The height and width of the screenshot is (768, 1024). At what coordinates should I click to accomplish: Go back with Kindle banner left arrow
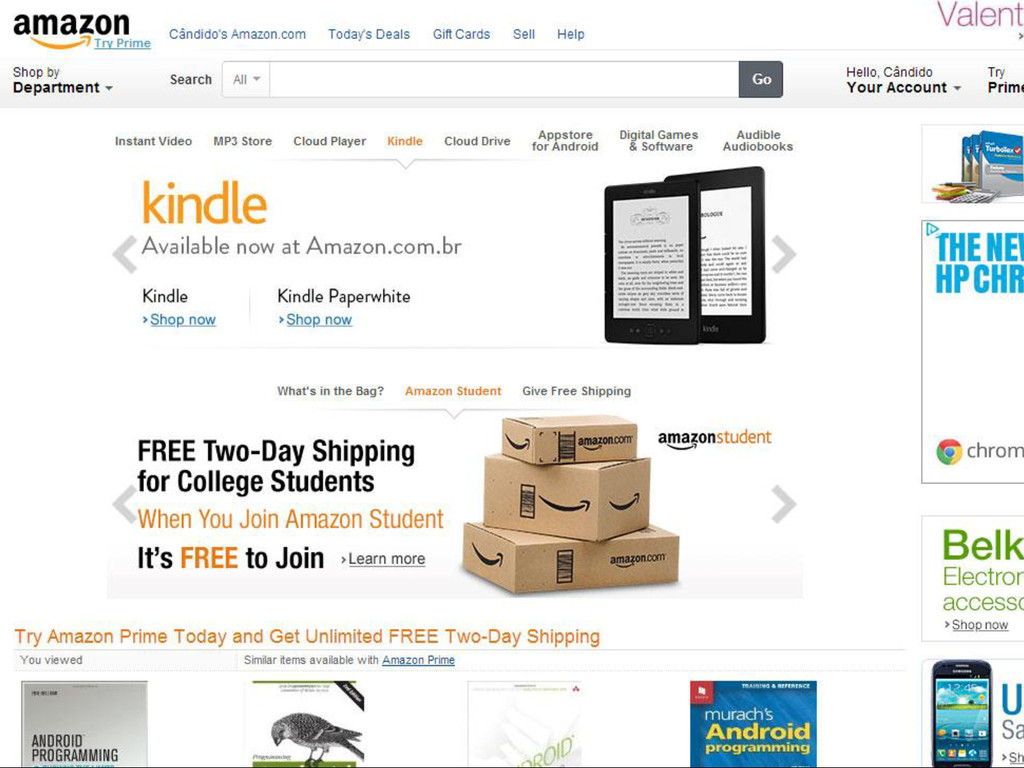124,254
